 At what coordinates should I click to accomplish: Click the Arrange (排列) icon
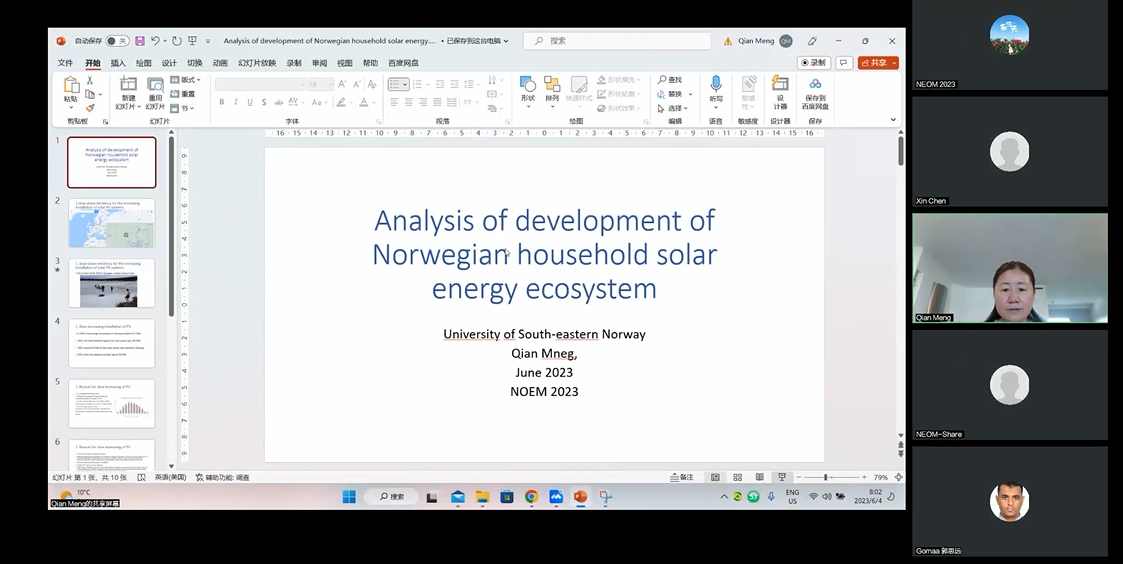tap(552, 84)
